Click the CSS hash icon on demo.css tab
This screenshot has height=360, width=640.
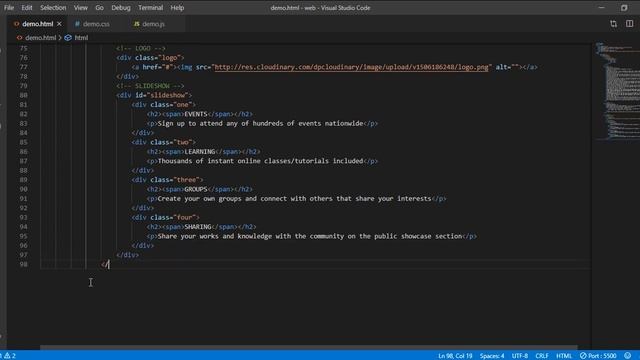pos(77,24)
